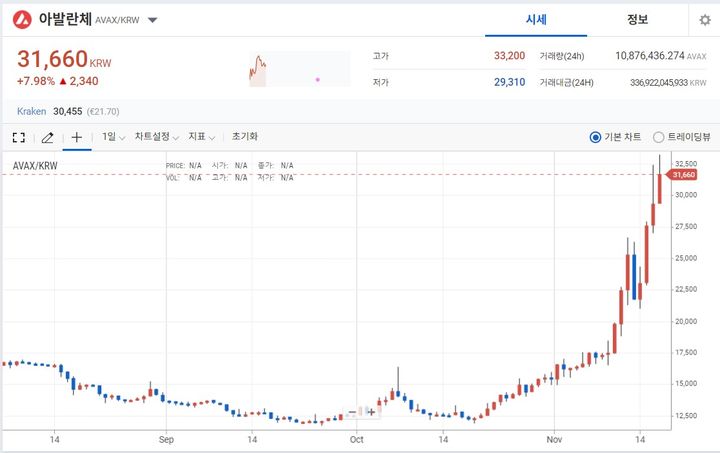Open the 1일 interval dropdown

pos(113,137)
